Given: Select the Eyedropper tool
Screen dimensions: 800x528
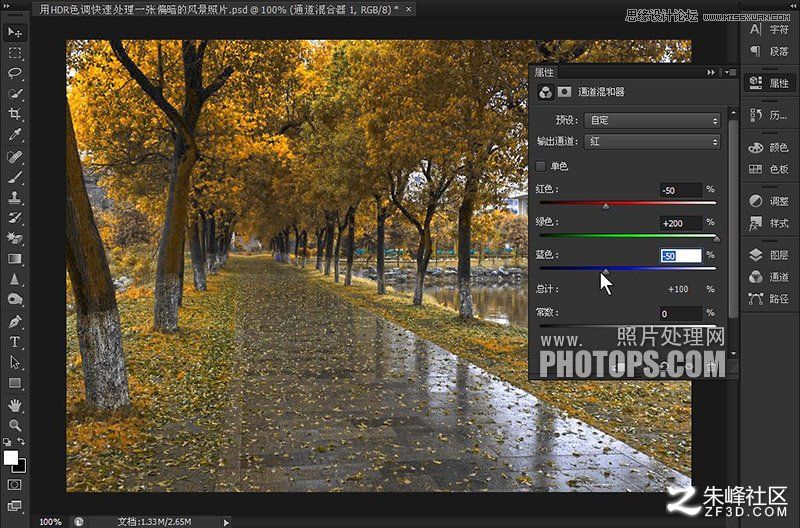Looking at the screenshot, I should click(15, 135).
